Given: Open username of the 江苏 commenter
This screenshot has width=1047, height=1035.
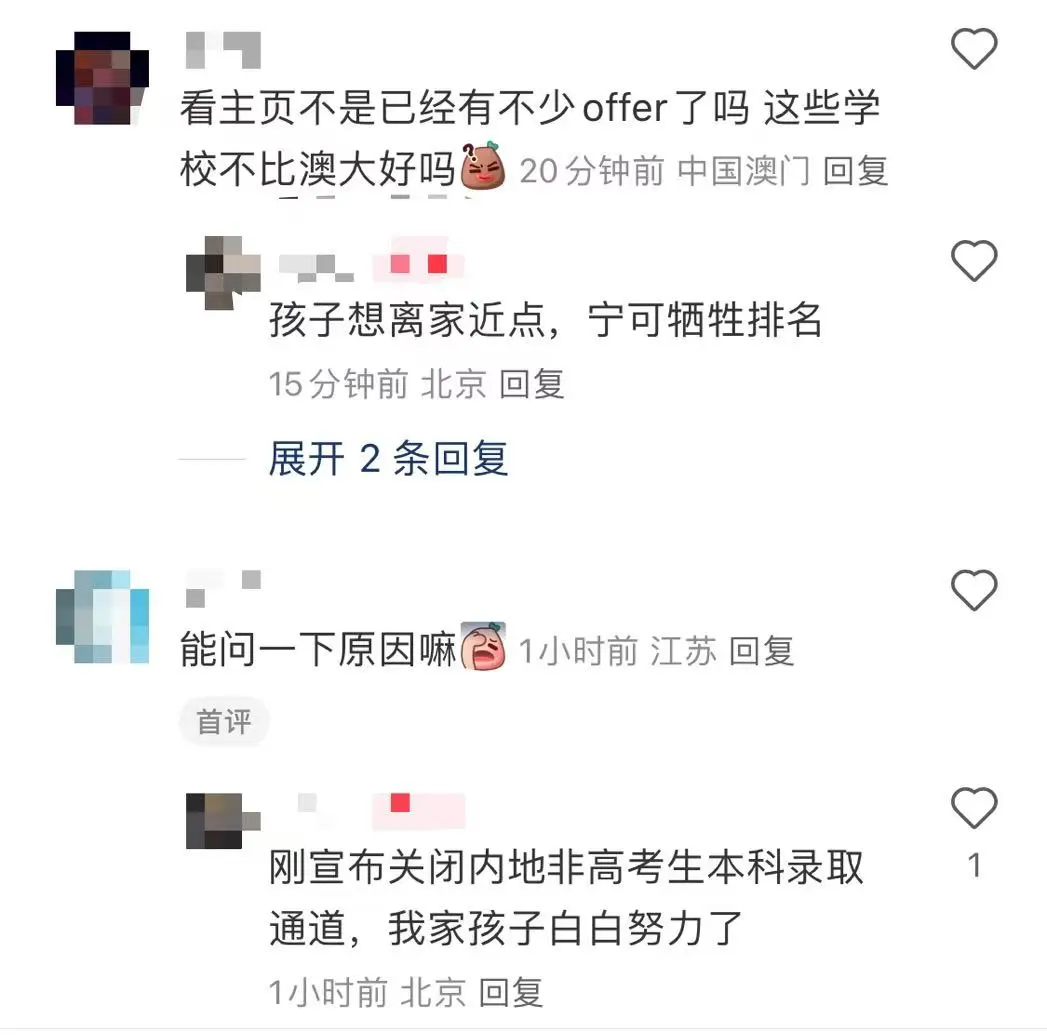Looking at the screenshot, I should click(223, 589).
